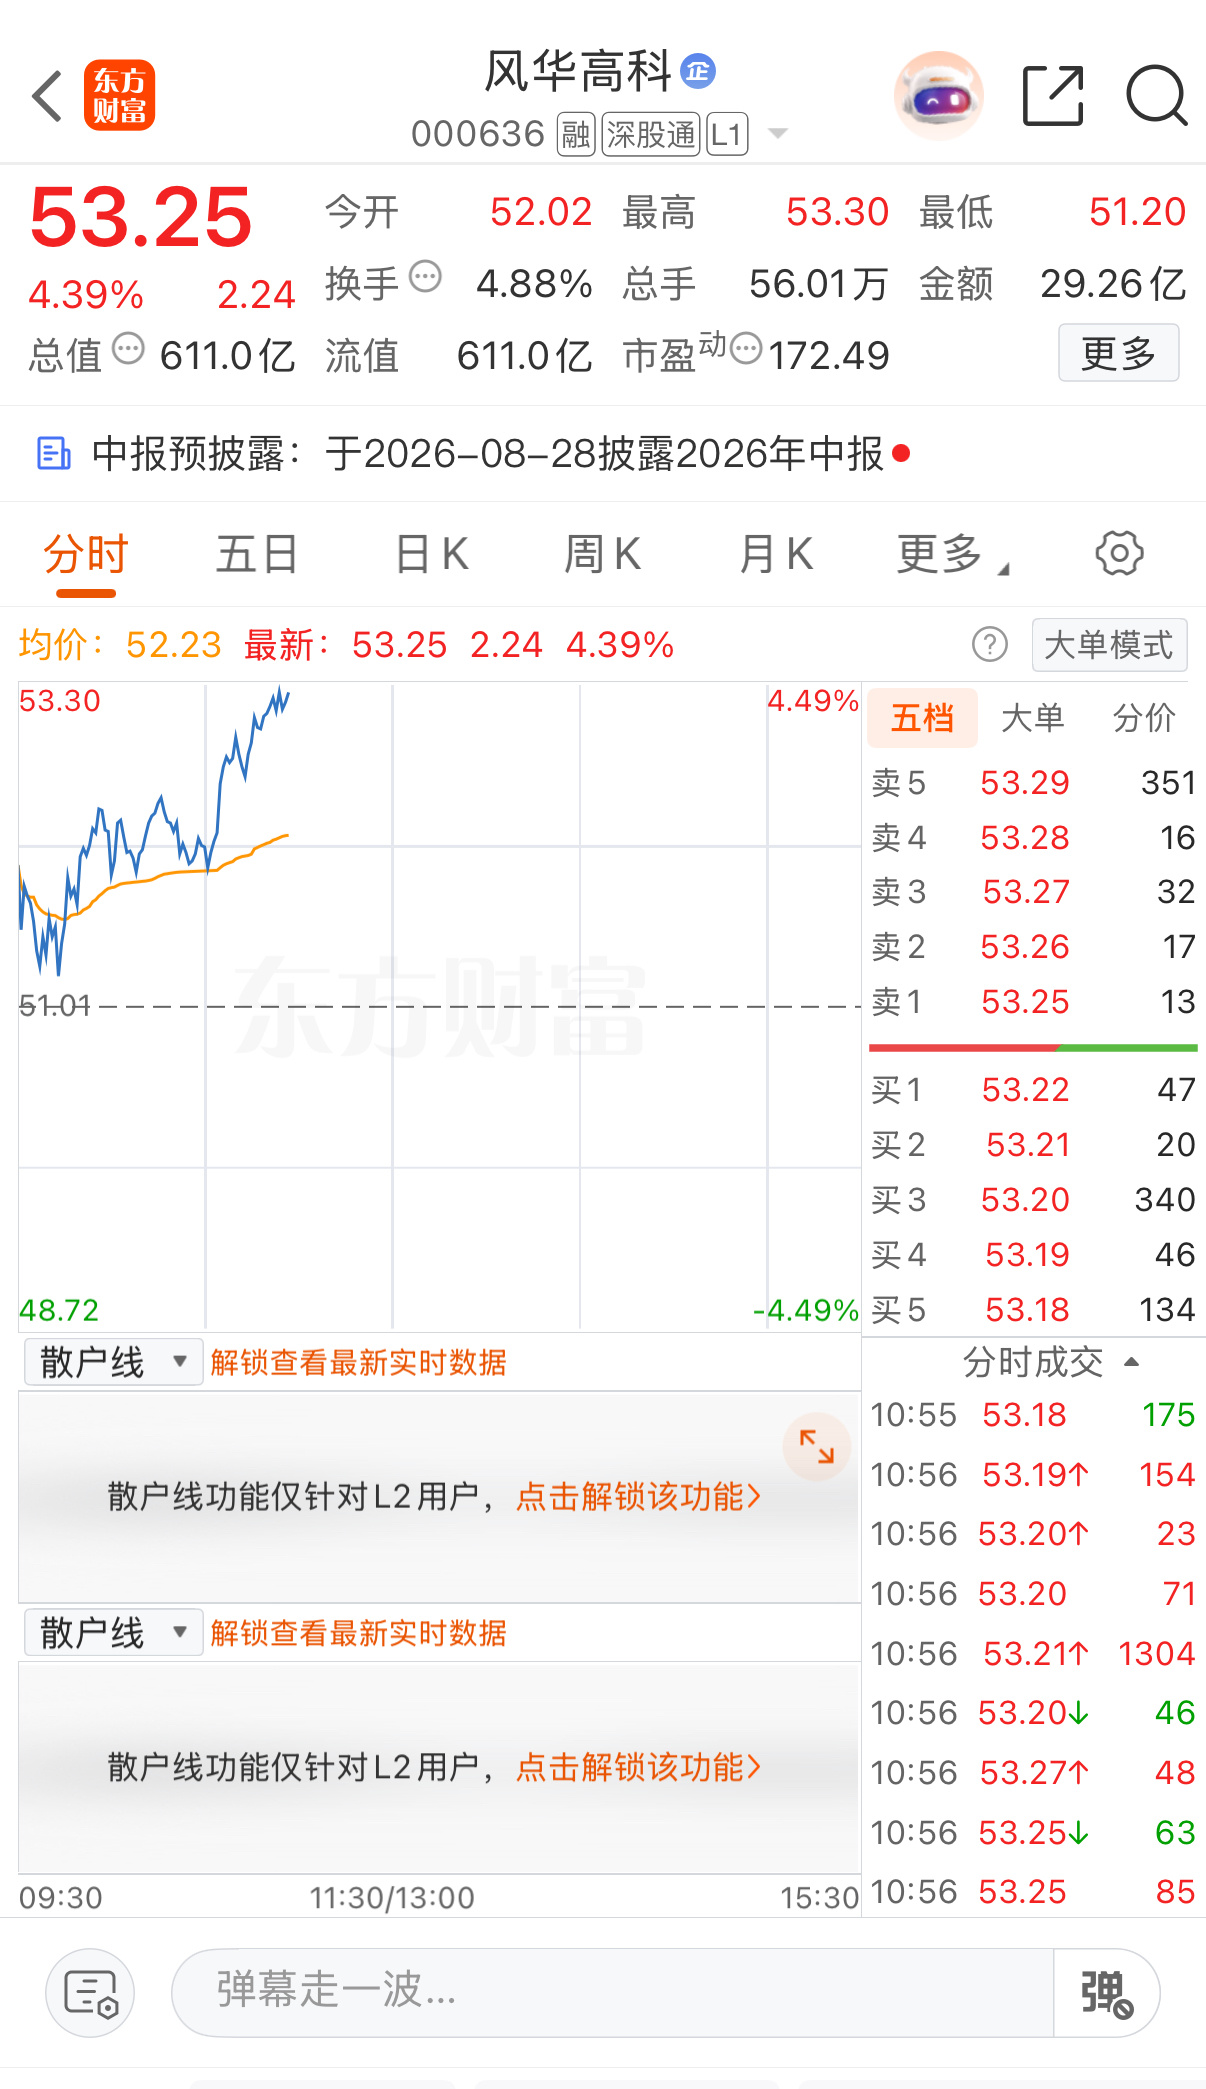Screen dimensions: 1206x2089
Task: Tap upper 点击解锁该功能 link
Action: pos(638,1497)
